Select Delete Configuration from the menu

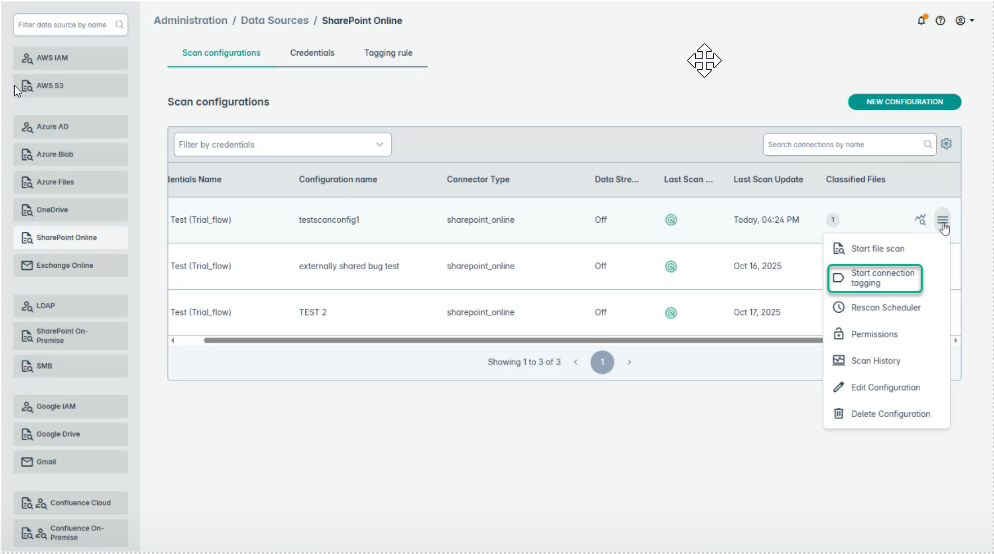889,414
